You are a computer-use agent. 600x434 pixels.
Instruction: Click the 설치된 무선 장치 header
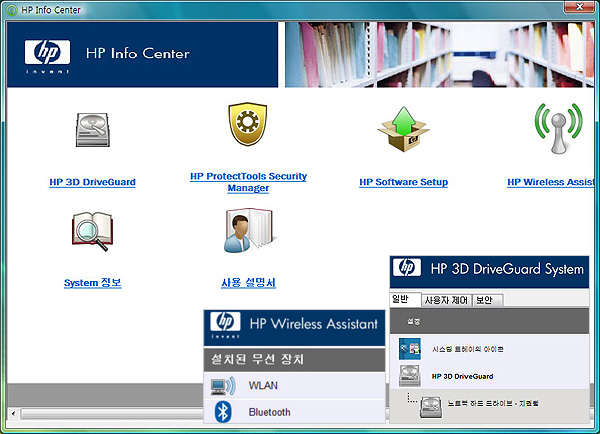[294, 359]
